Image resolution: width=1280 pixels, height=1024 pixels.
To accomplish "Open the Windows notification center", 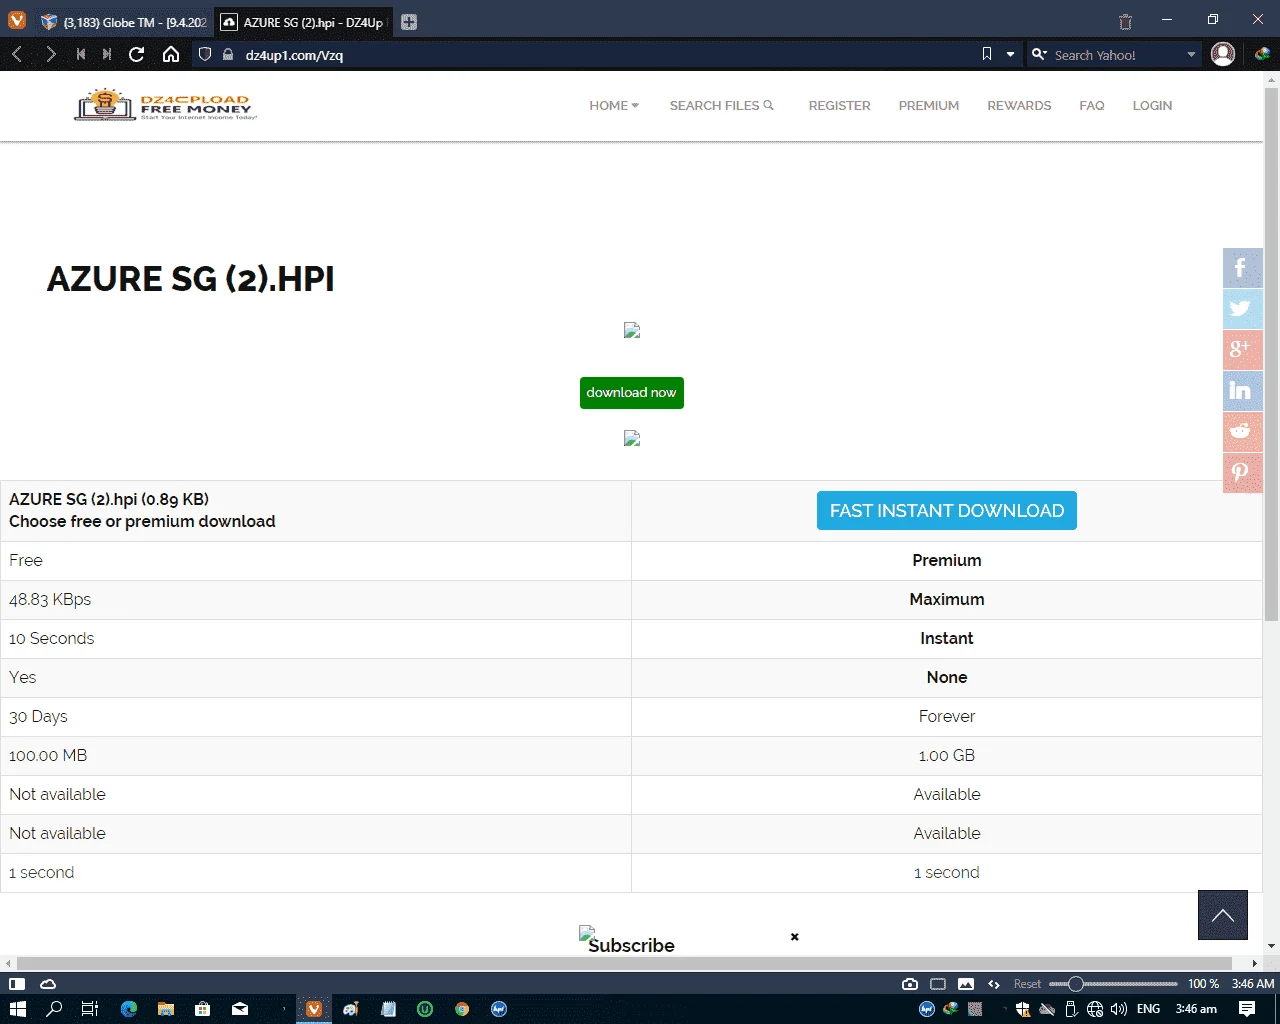I will point(1247,1009).
